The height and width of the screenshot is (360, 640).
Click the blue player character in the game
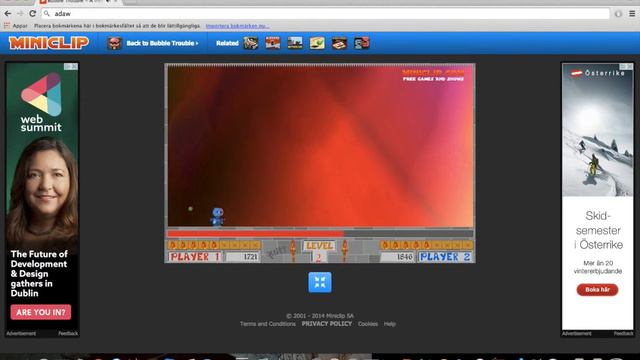(217, 216)
